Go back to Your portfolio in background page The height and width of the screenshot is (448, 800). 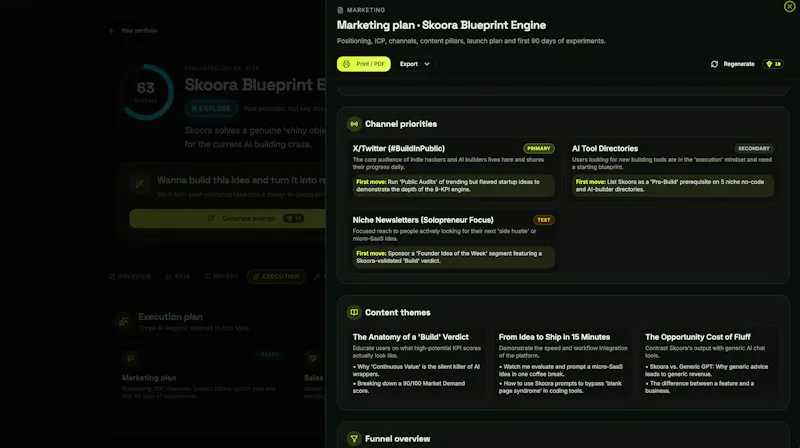tap(139, 31)
